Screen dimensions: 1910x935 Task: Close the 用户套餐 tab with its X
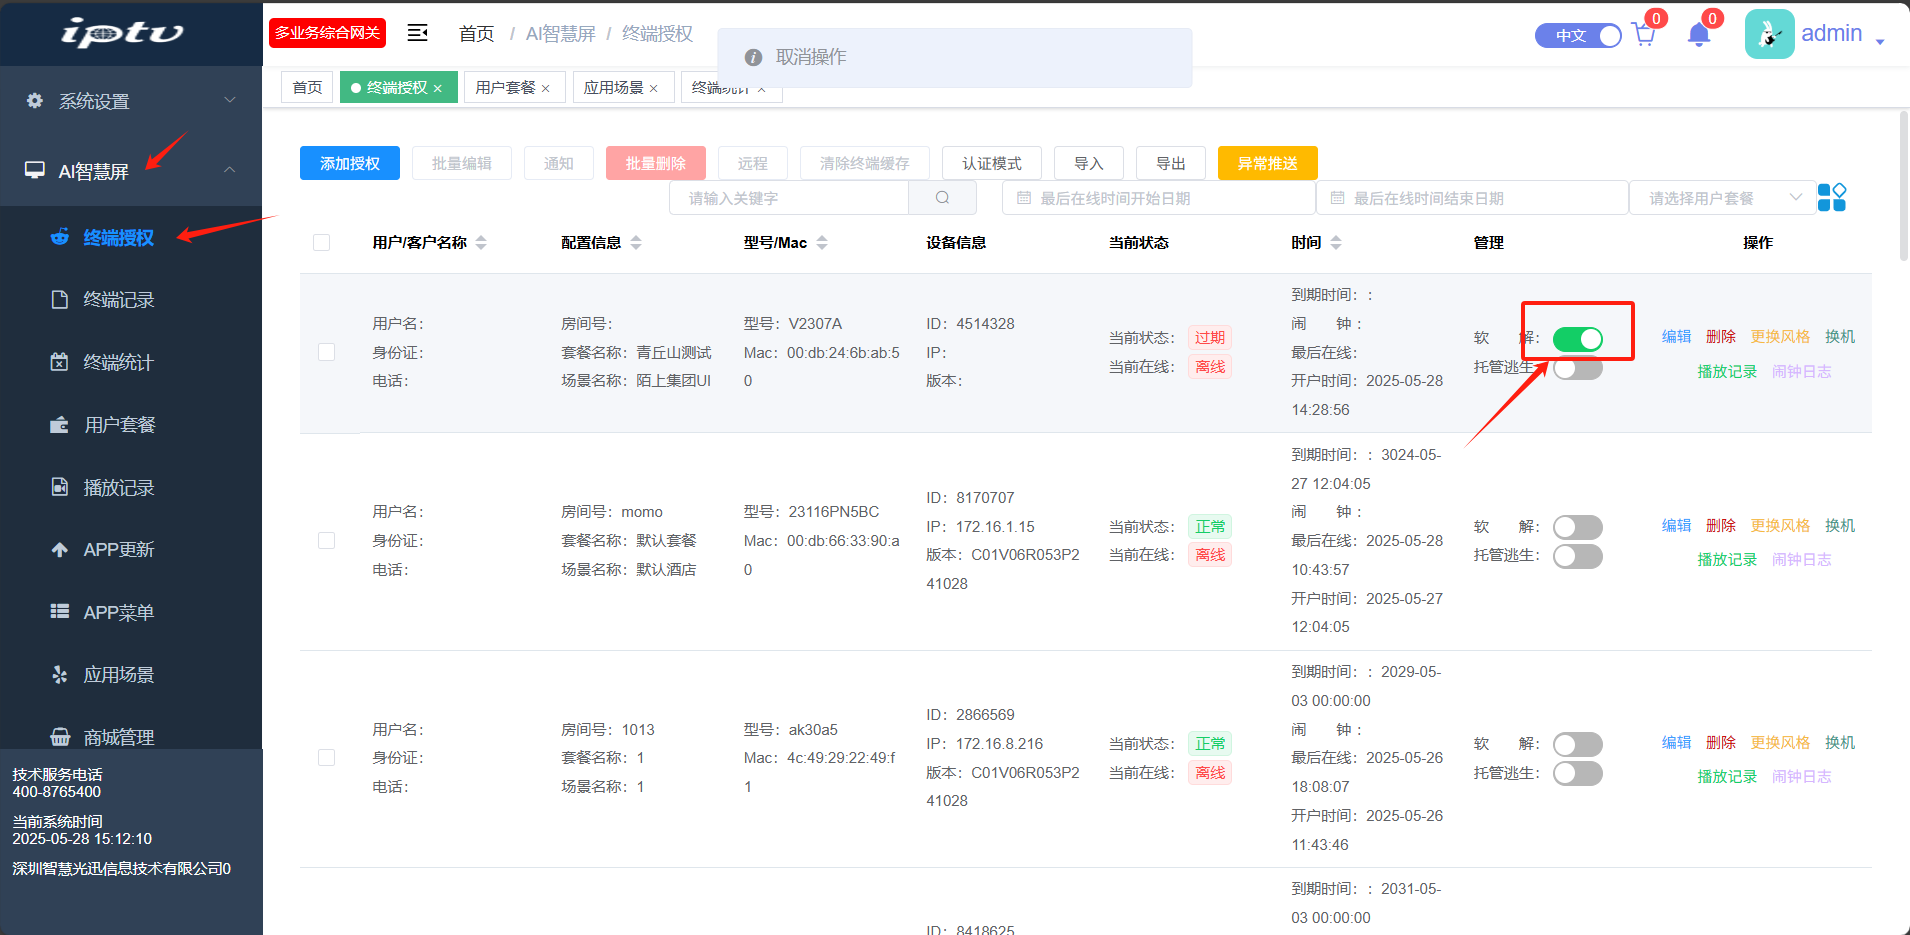(x=546, y=88)
